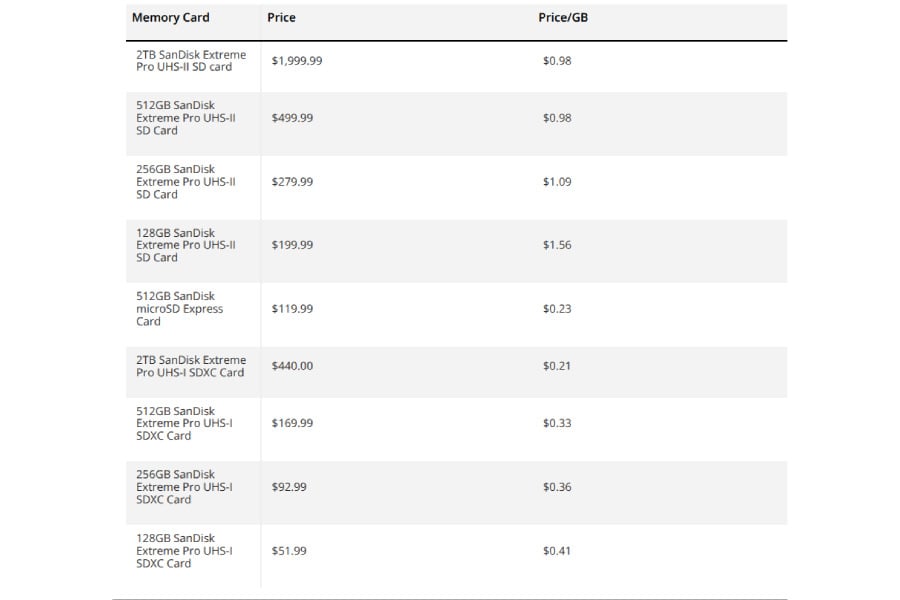Viewport: 900px width, 600px height.
Task: Click the 2TB Extreme Pro UHS-I SDXC name
Action: 191,366
